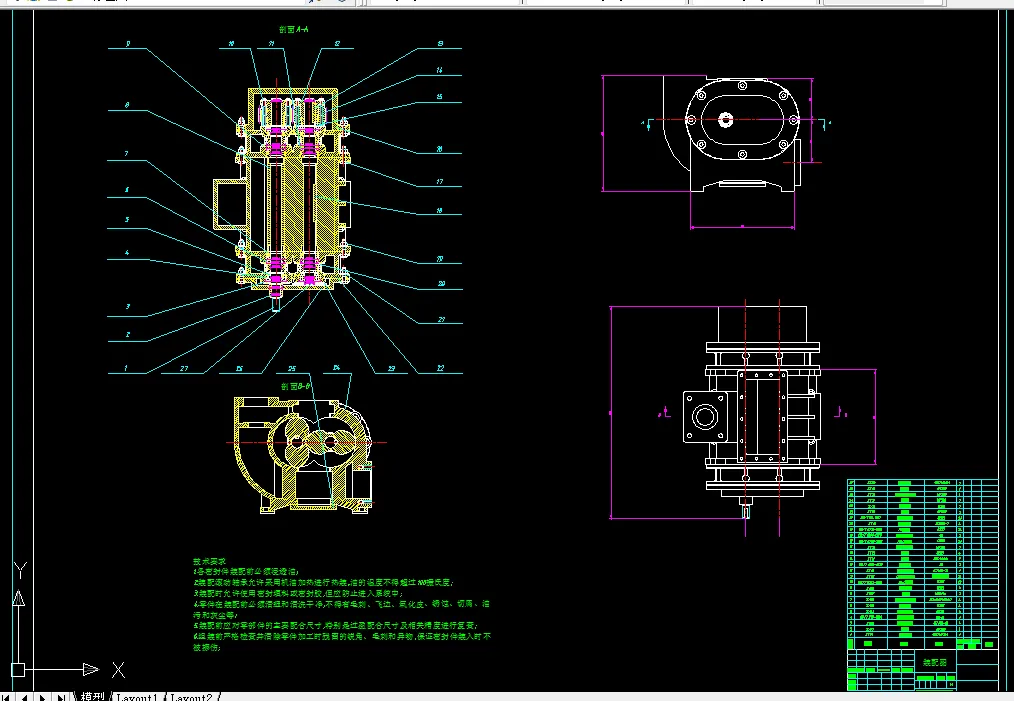Select the round port flange in plan view
Viewport: 1014px width, 701px height.
click(704, 416)
